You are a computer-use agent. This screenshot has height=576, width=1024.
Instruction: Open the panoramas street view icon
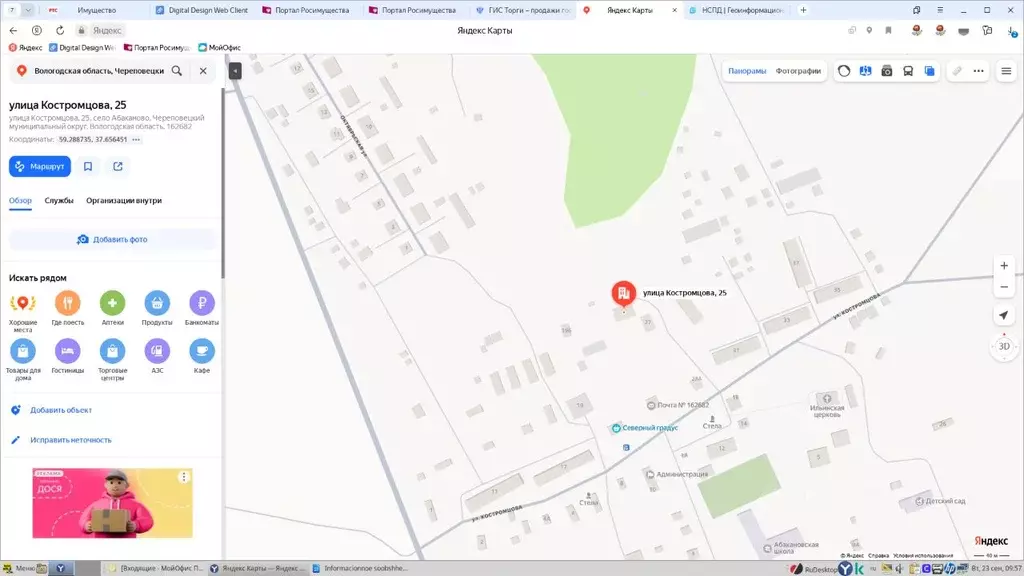pyautogui.click(x=866, y=71)
